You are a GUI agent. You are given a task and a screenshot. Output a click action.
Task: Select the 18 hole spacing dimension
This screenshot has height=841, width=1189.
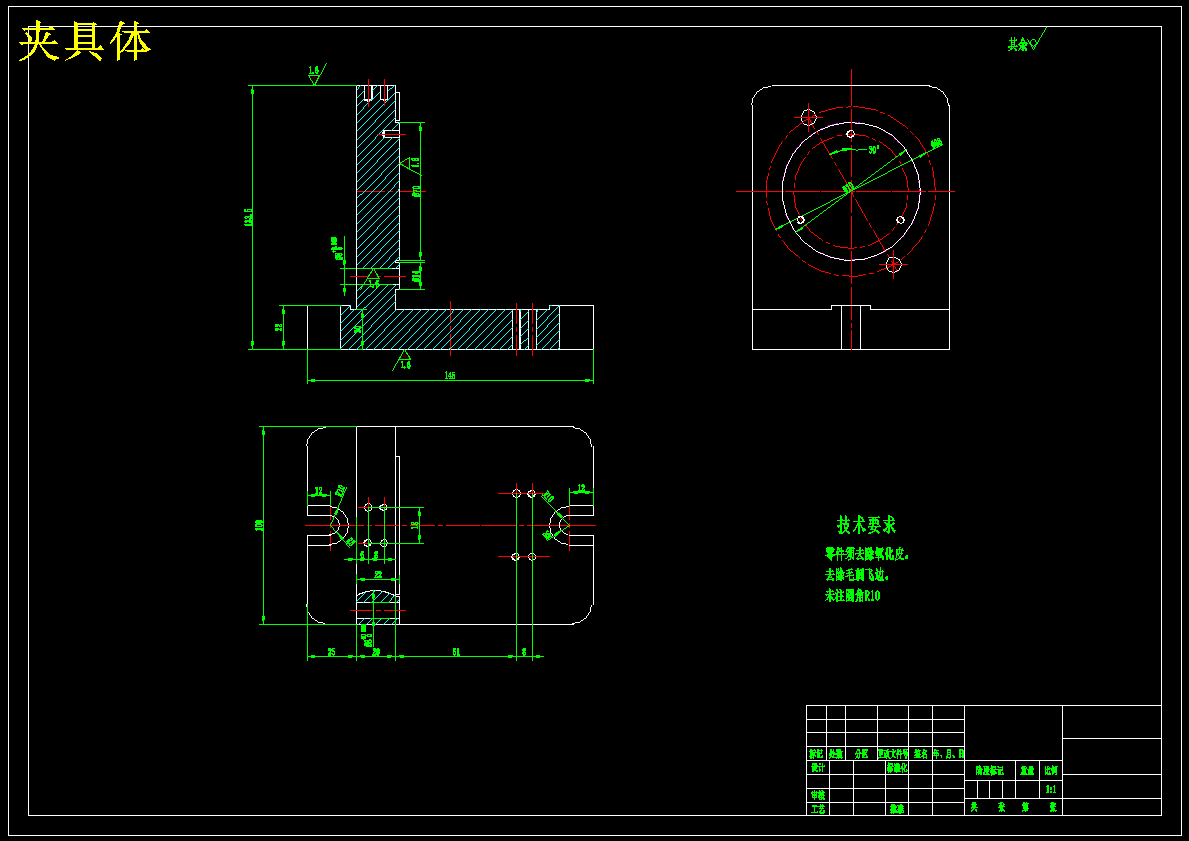[415, 525]
